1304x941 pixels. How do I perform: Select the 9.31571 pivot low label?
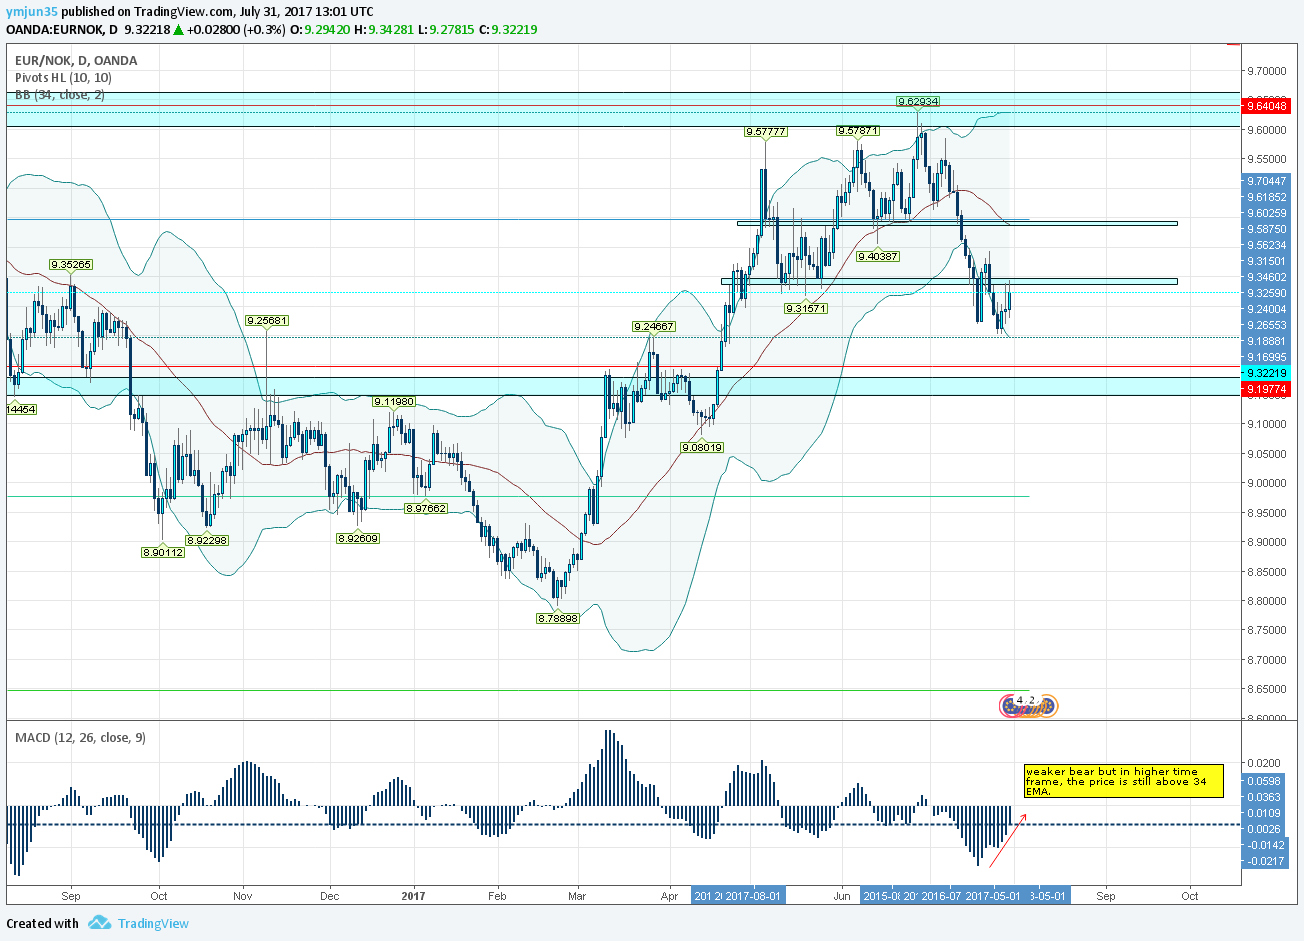tap(806, 308)
